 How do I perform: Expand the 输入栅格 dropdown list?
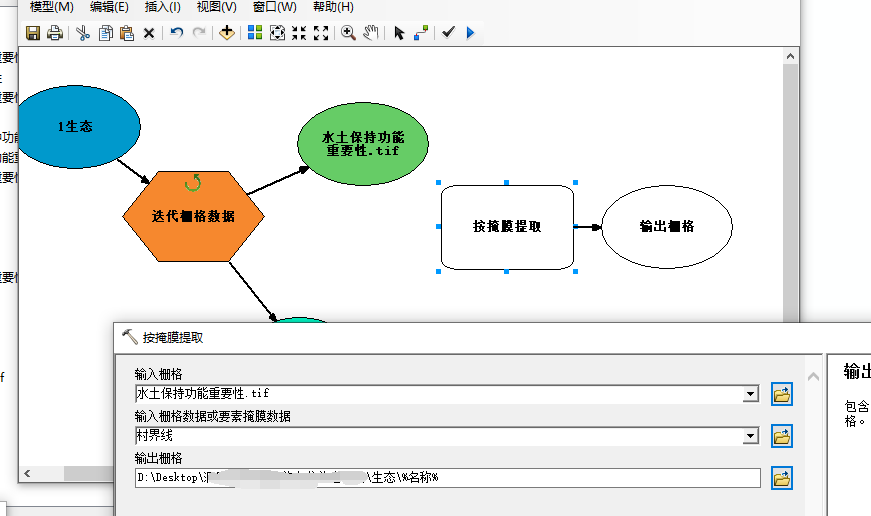pyautogui.click(x=750, y=394)
